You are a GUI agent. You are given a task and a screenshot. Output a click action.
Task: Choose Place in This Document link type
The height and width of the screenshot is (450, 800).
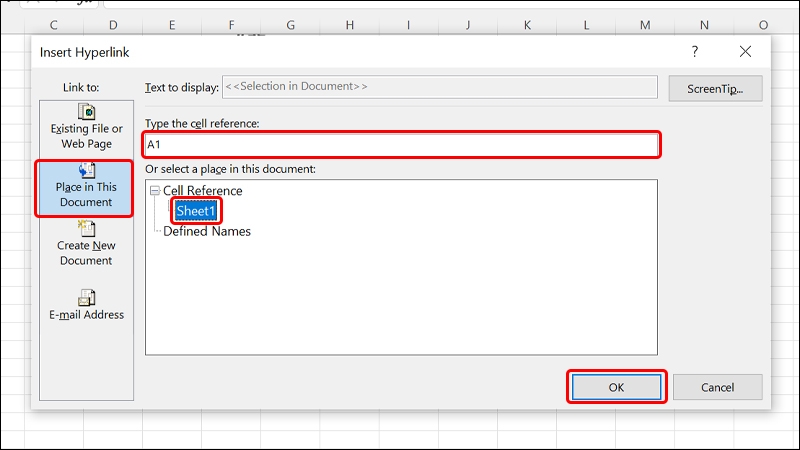pos(86,188)
